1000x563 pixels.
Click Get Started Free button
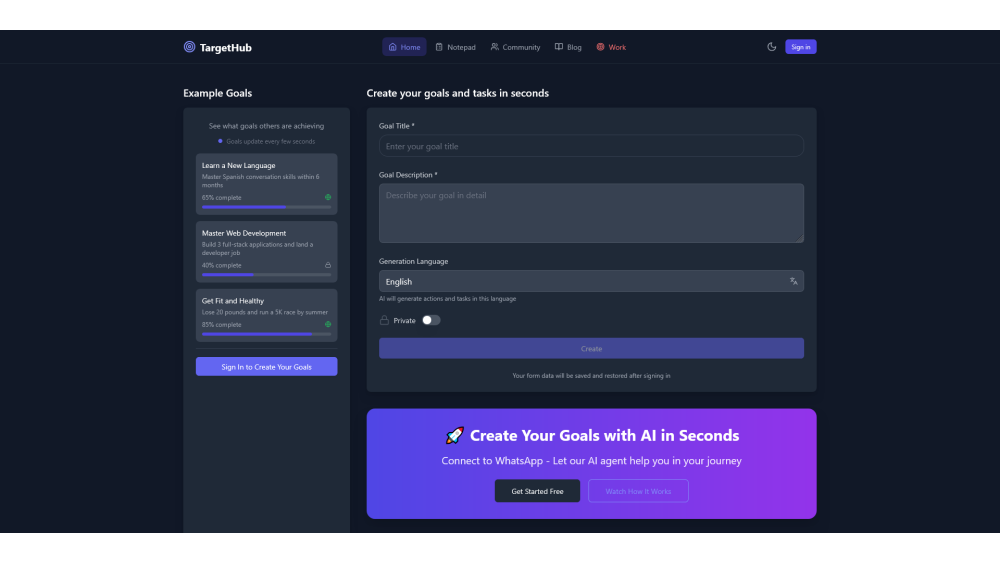pyautogui.click(x=537, y=491)
